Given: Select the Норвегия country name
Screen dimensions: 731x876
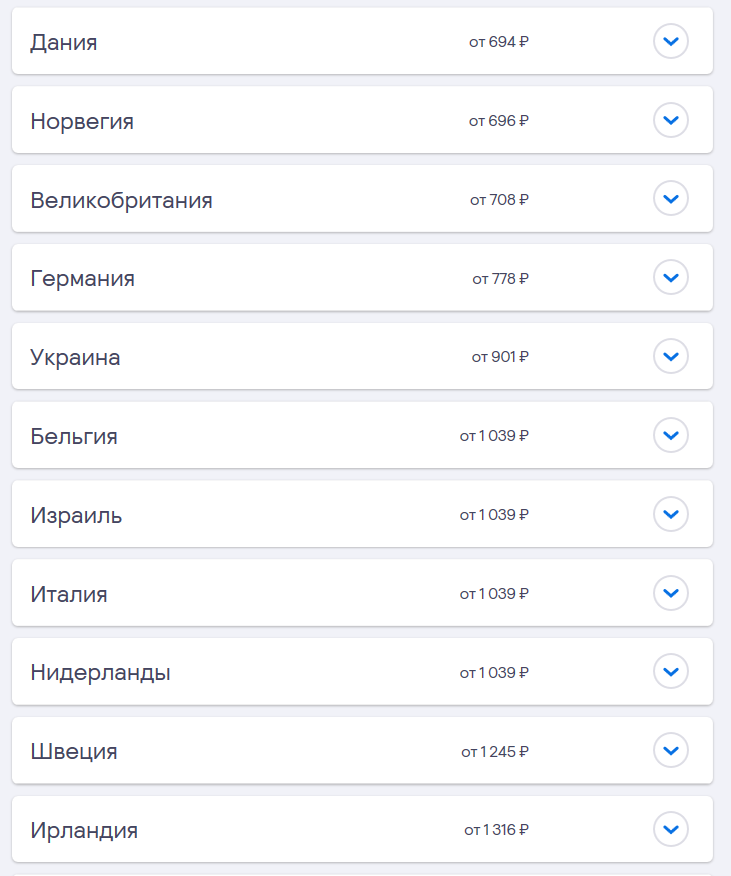Looking at the screenshot, I should pos(79,120).
